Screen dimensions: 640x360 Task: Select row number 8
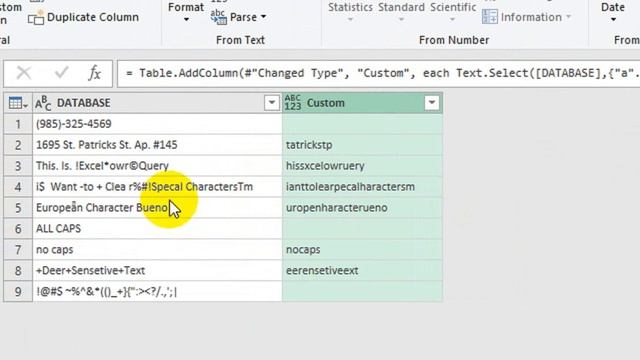pyautogui.click(x=18, y=270)
